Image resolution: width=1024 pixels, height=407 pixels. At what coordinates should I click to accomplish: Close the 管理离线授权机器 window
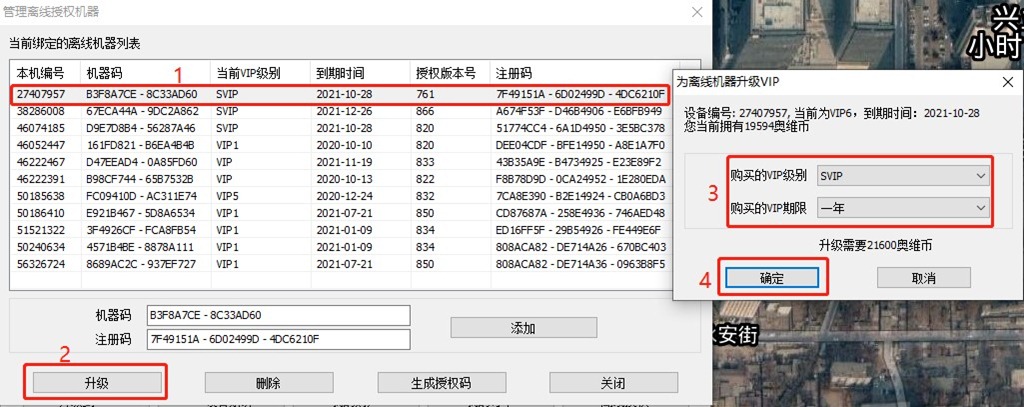click(x=696, y=13)
